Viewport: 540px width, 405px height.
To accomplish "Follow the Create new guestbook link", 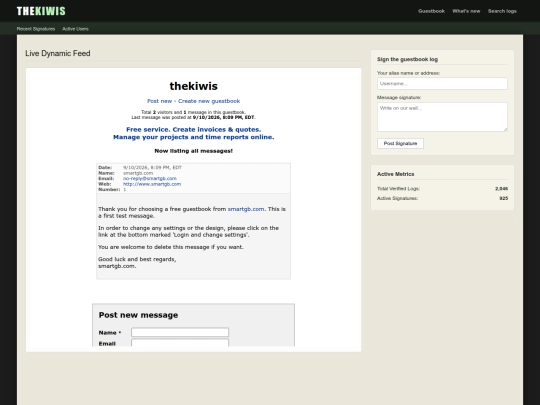I will tap(209, 101).
